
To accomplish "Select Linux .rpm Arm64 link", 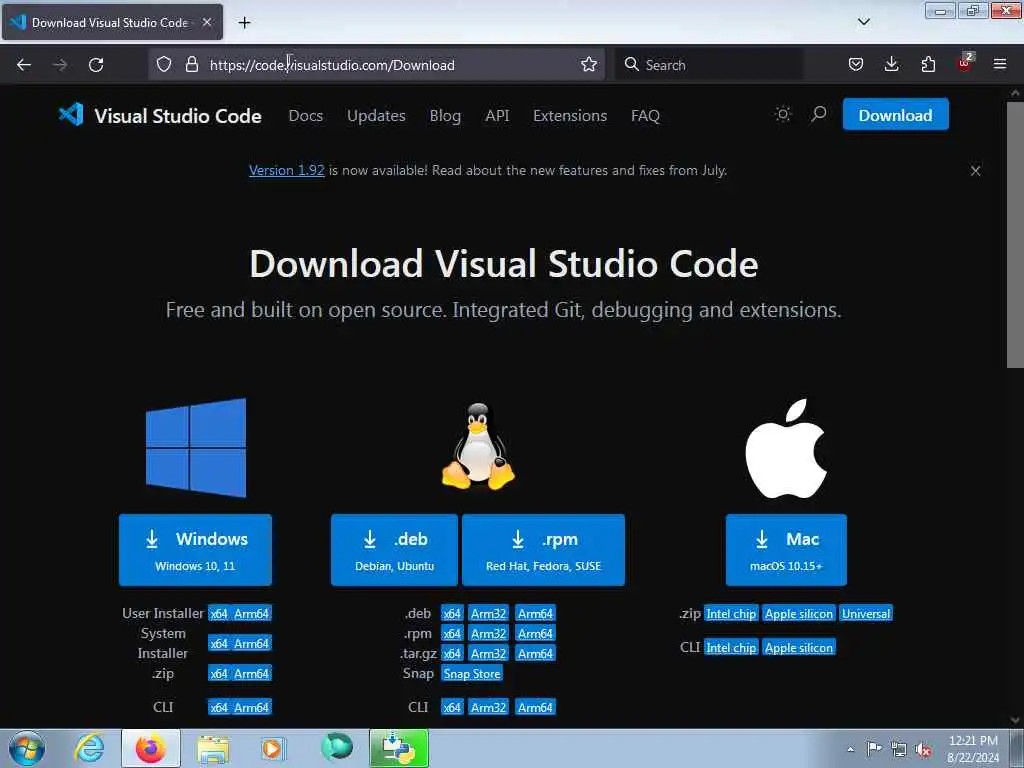I will tap(536, 634).
